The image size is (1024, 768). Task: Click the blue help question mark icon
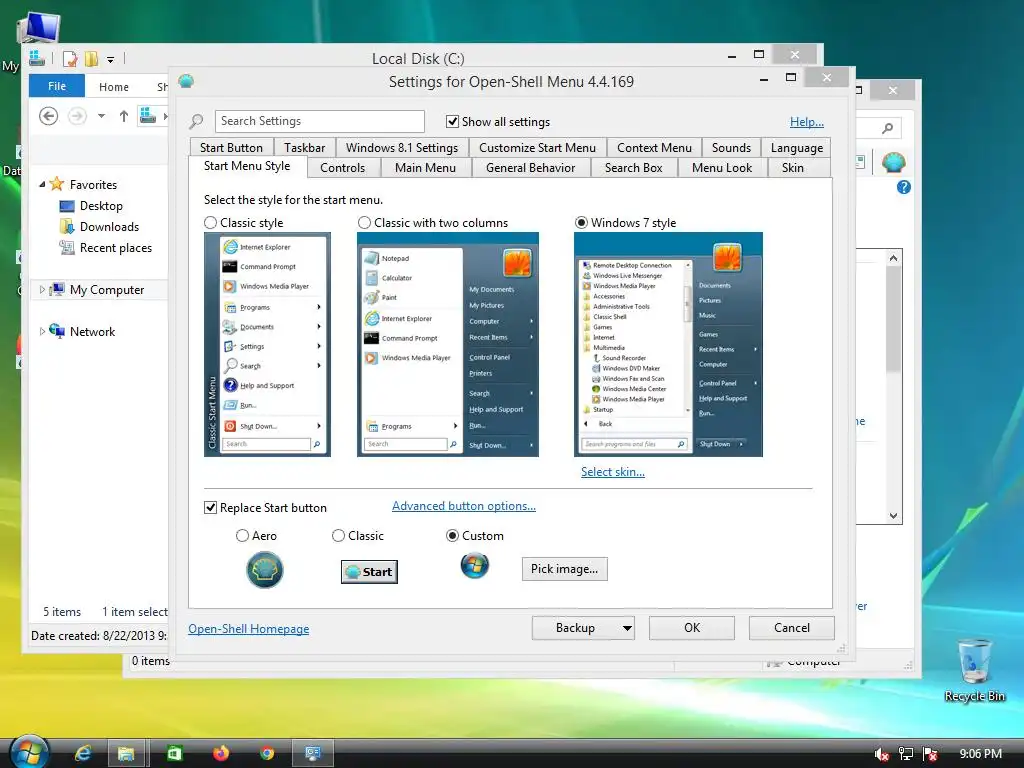pos(904,187)
